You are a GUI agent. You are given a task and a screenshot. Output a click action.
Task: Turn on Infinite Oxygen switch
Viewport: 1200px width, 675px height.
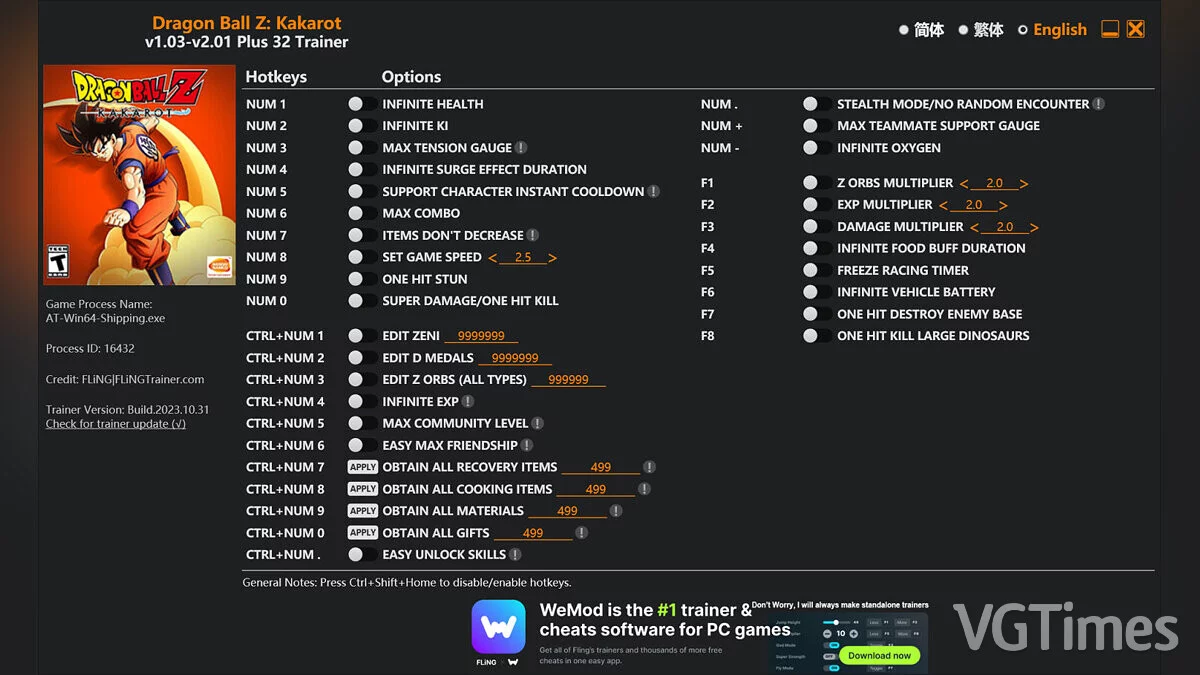click(x=818, y=148)
